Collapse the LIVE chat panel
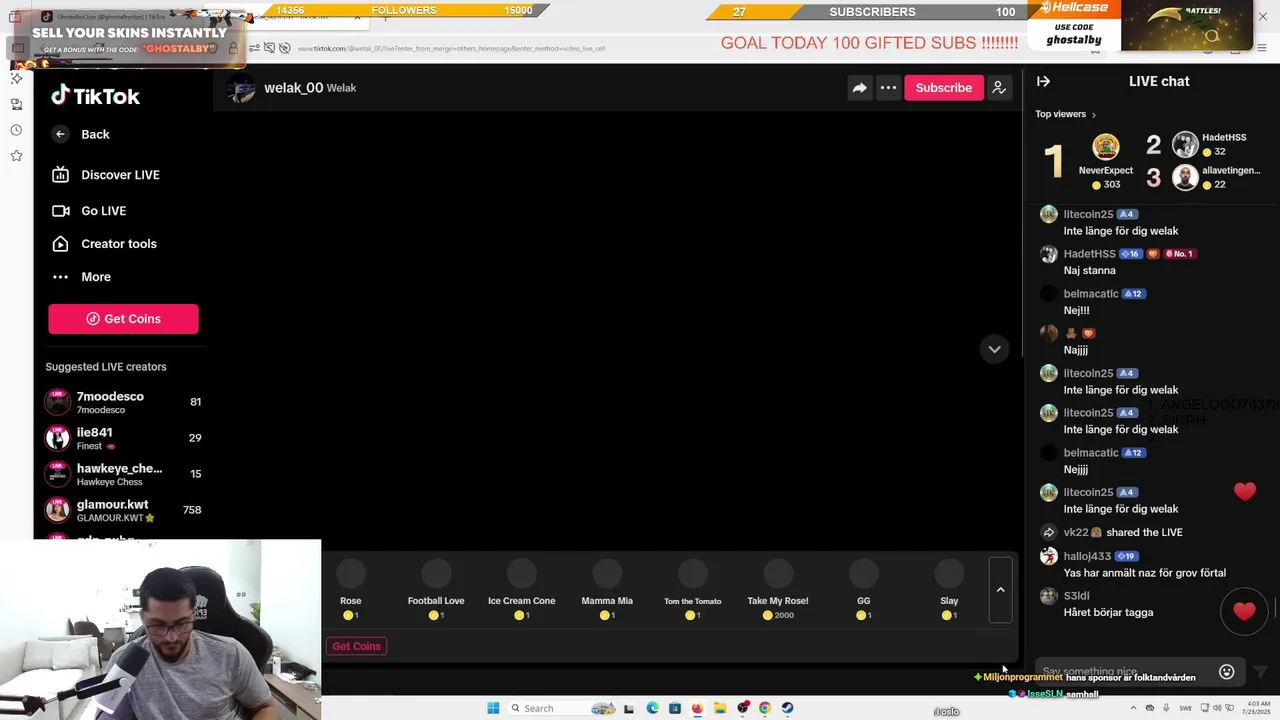 (x=1043, y=82)
